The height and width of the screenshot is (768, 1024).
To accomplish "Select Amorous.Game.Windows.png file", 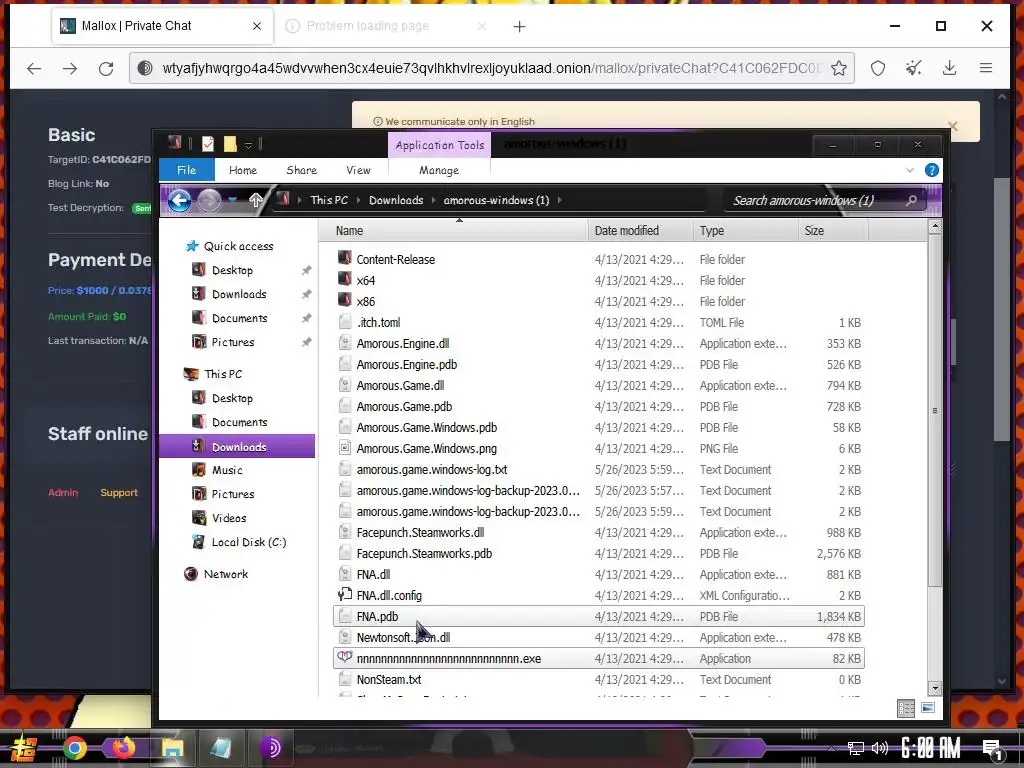I will (x=598, y=449).
